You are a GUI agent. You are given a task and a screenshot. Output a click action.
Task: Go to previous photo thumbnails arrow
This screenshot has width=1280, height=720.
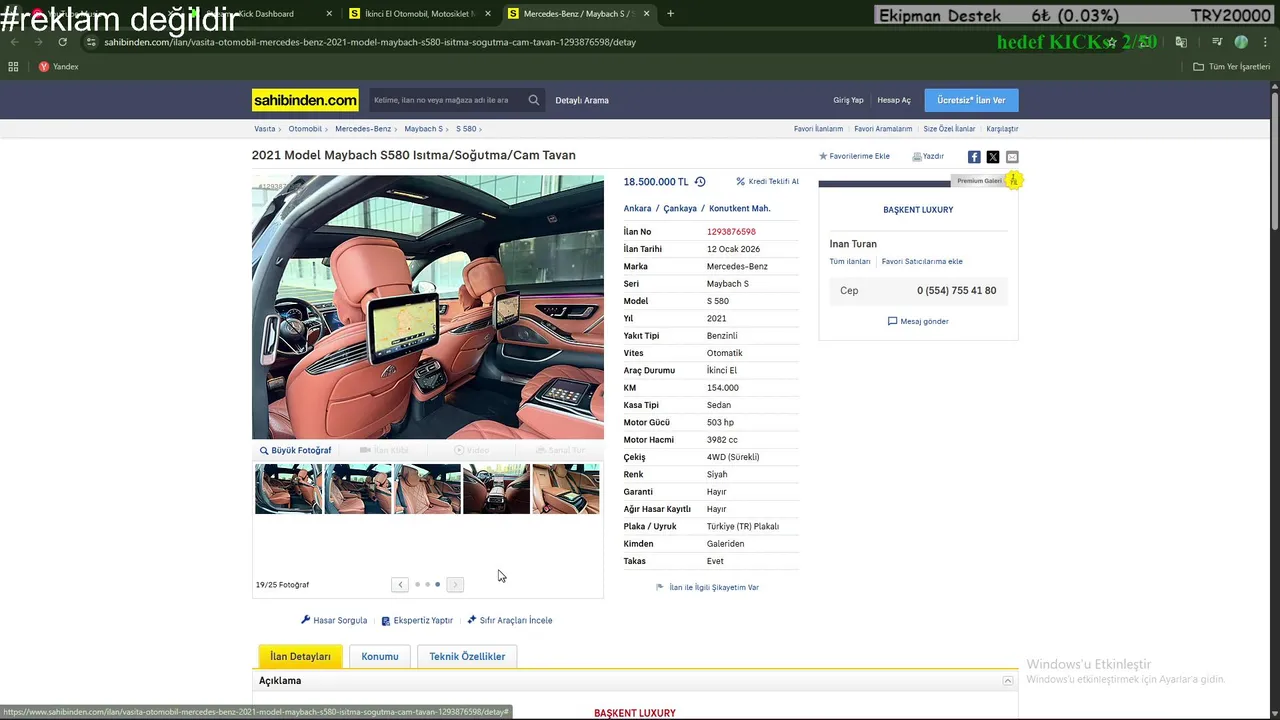pyautogui.click(x=400, y=585)
